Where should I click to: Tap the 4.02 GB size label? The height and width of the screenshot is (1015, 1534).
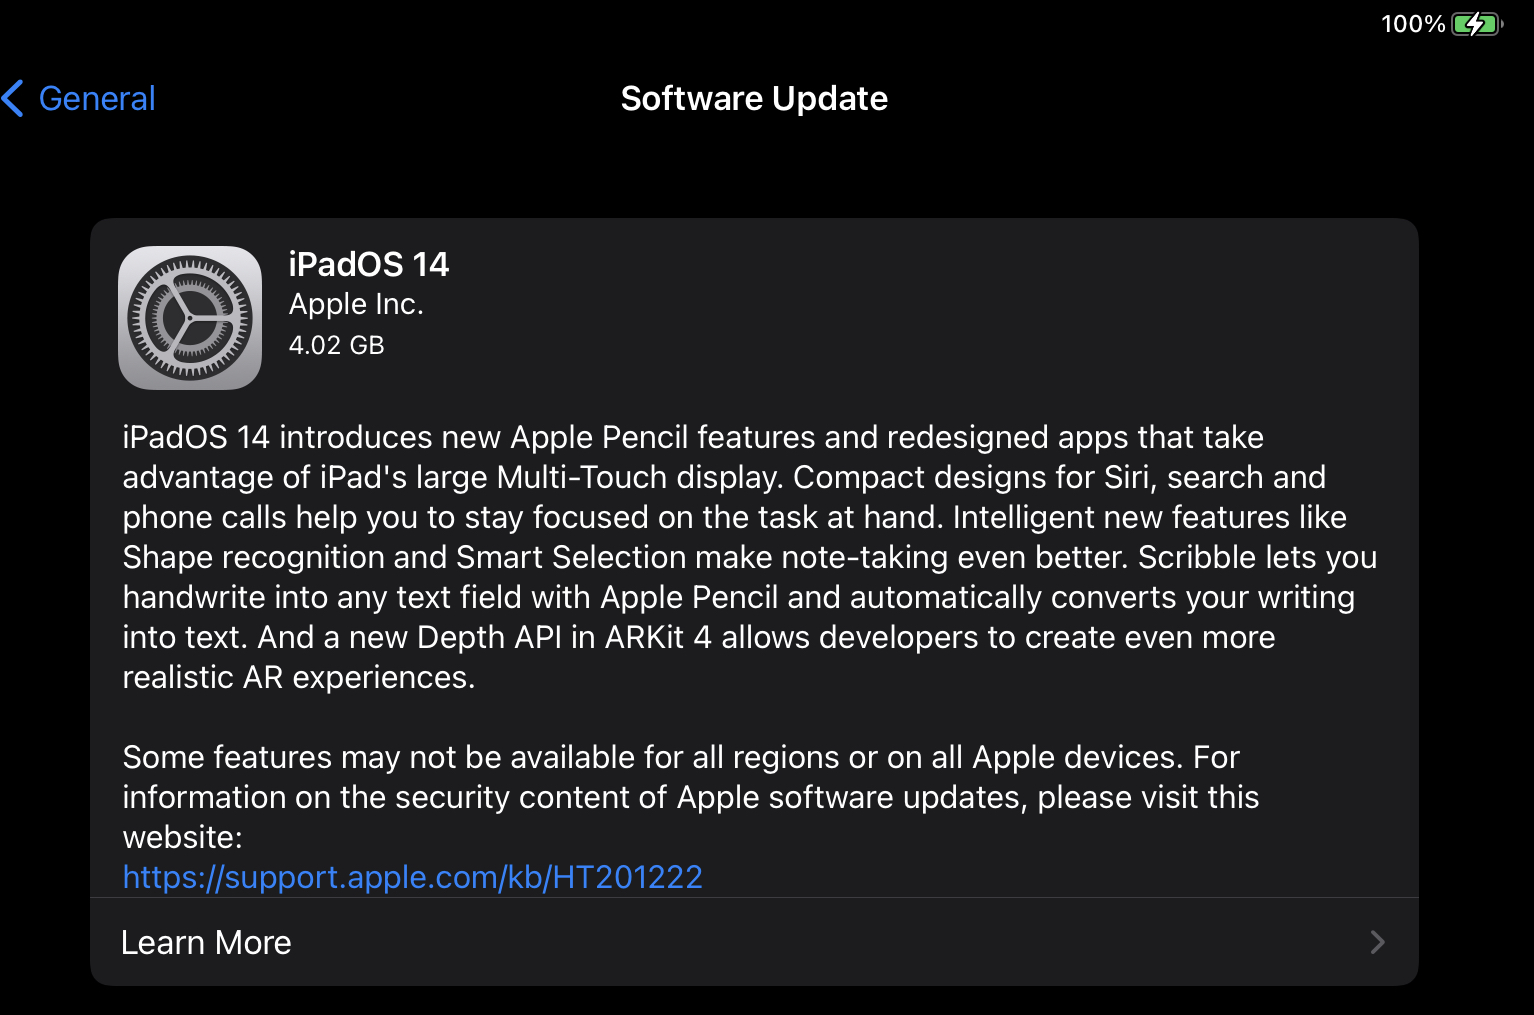point(336,345)
